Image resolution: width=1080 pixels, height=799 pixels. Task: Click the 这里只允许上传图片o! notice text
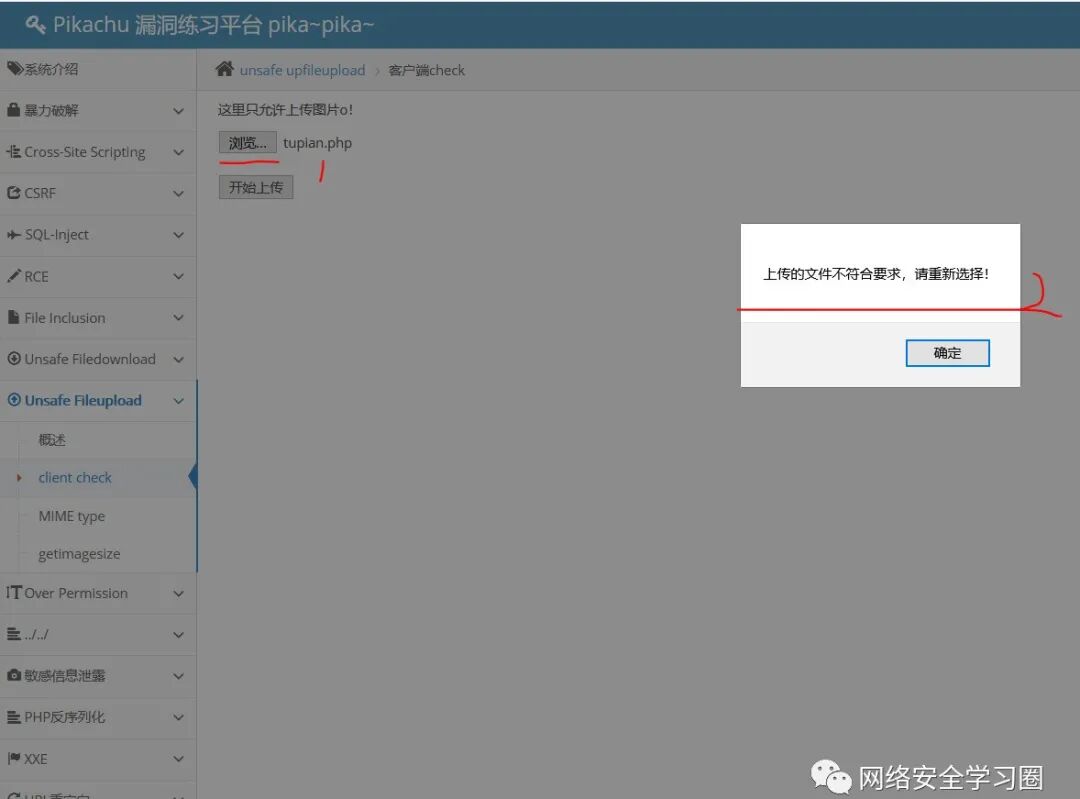[285, 110]
